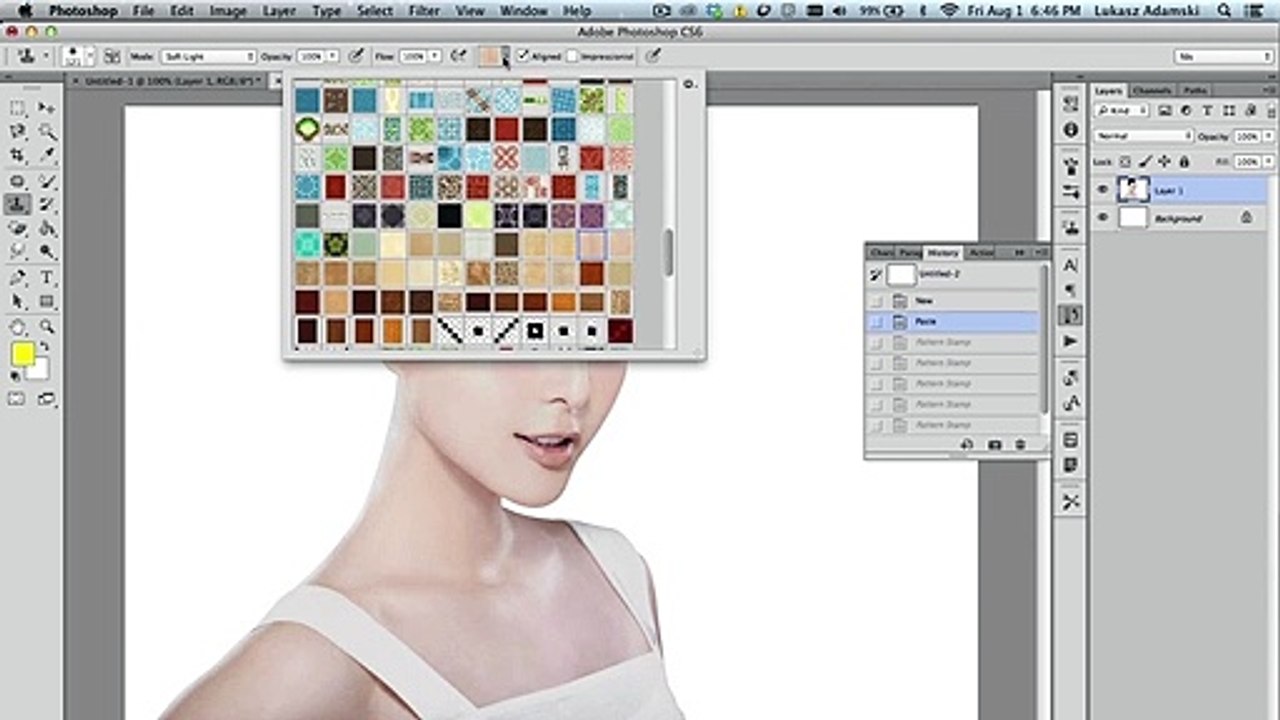Toggle lock transparent pixels in Layers
This screenshot has width=1280, height=720.
tap(1124, 161)
